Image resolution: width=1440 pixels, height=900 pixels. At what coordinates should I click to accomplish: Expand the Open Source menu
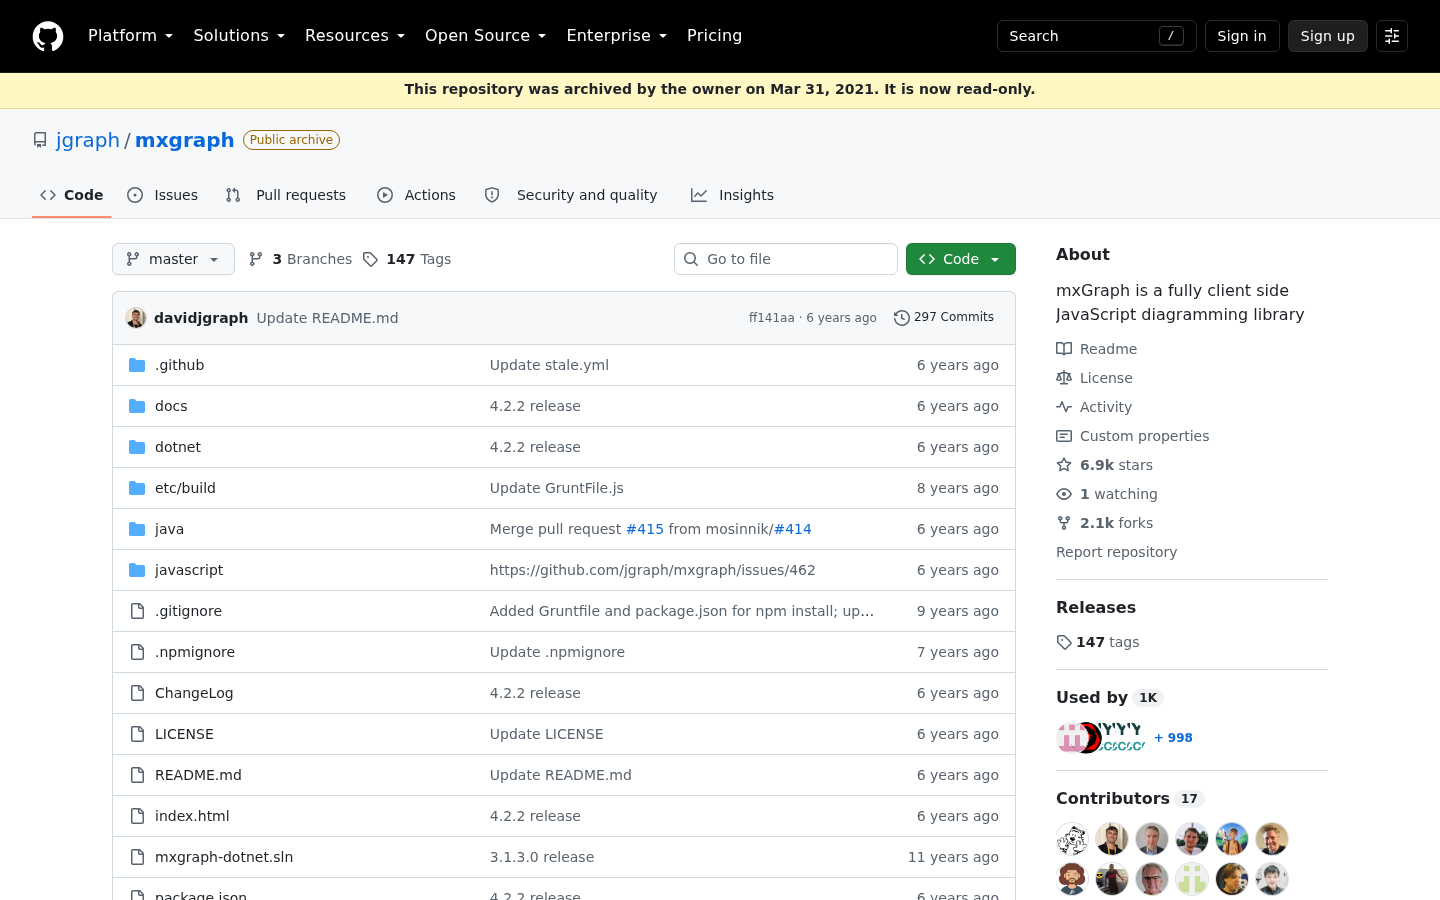pos(486,36)
